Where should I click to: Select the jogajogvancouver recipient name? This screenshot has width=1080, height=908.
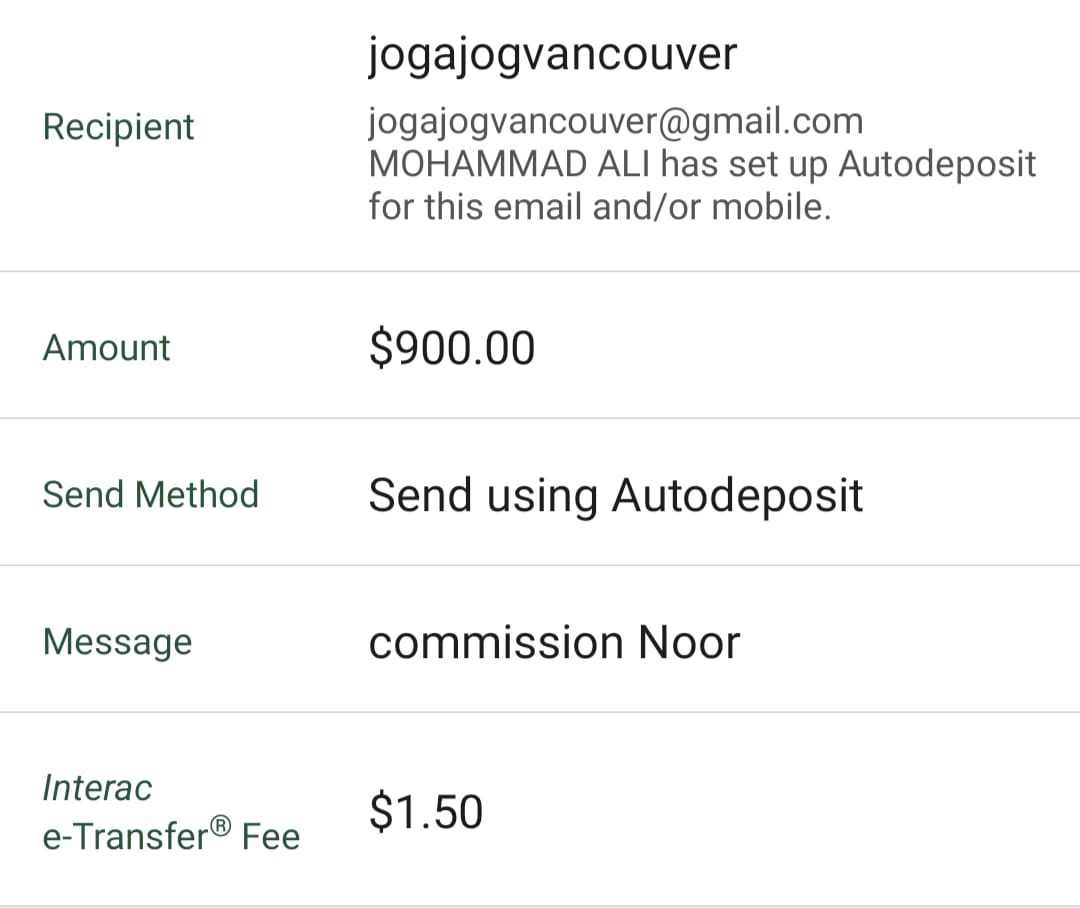552,55
